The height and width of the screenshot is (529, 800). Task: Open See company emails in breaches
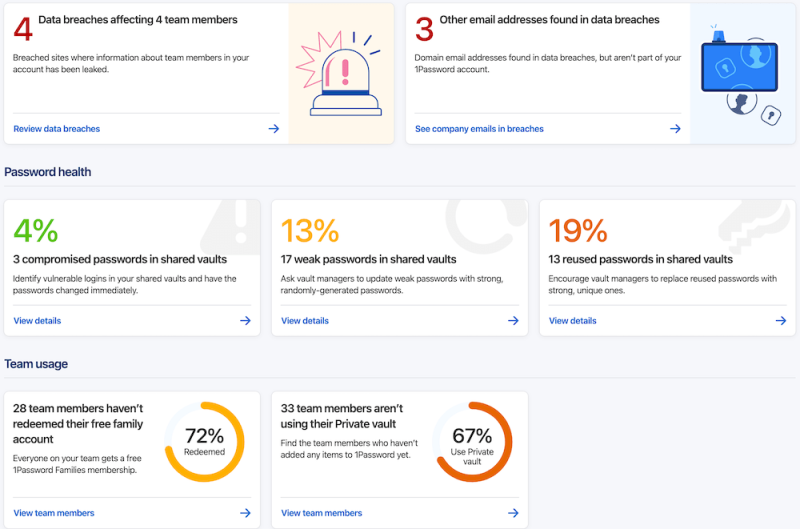coord(479,129)
